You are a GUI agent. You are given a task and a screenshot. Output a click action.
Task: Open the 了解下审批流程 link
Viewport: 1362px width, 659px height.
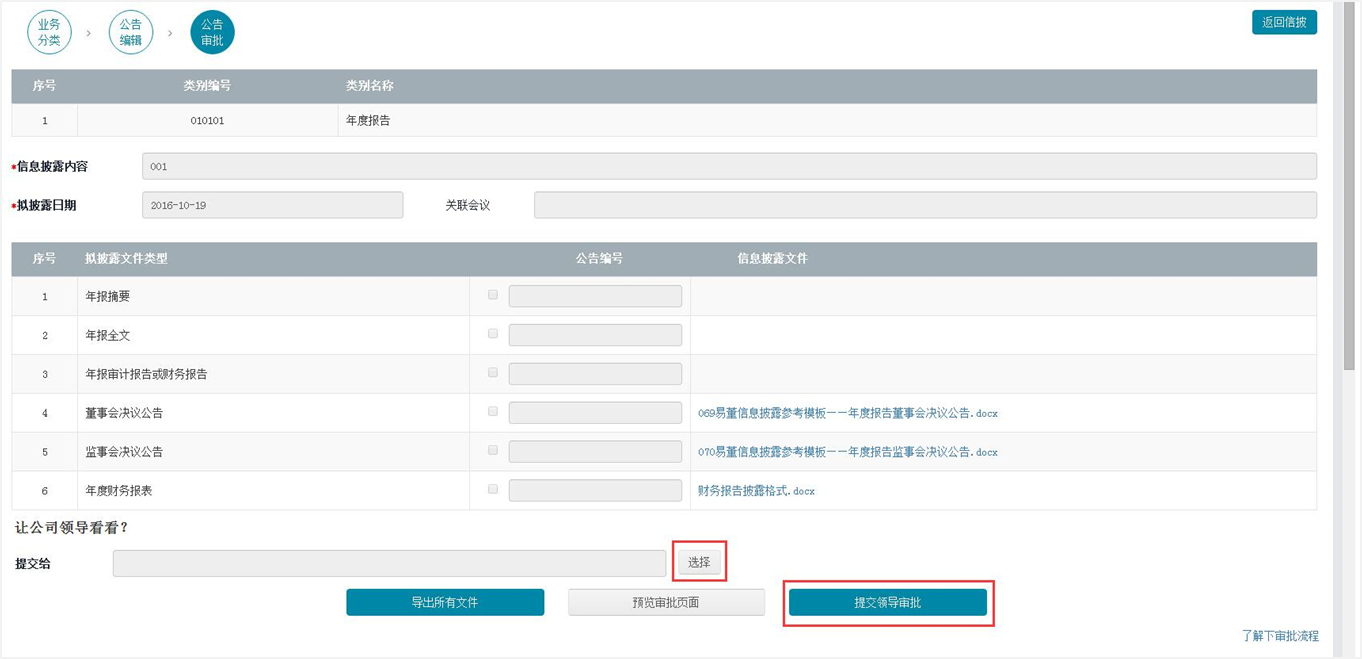(1280, 636)
